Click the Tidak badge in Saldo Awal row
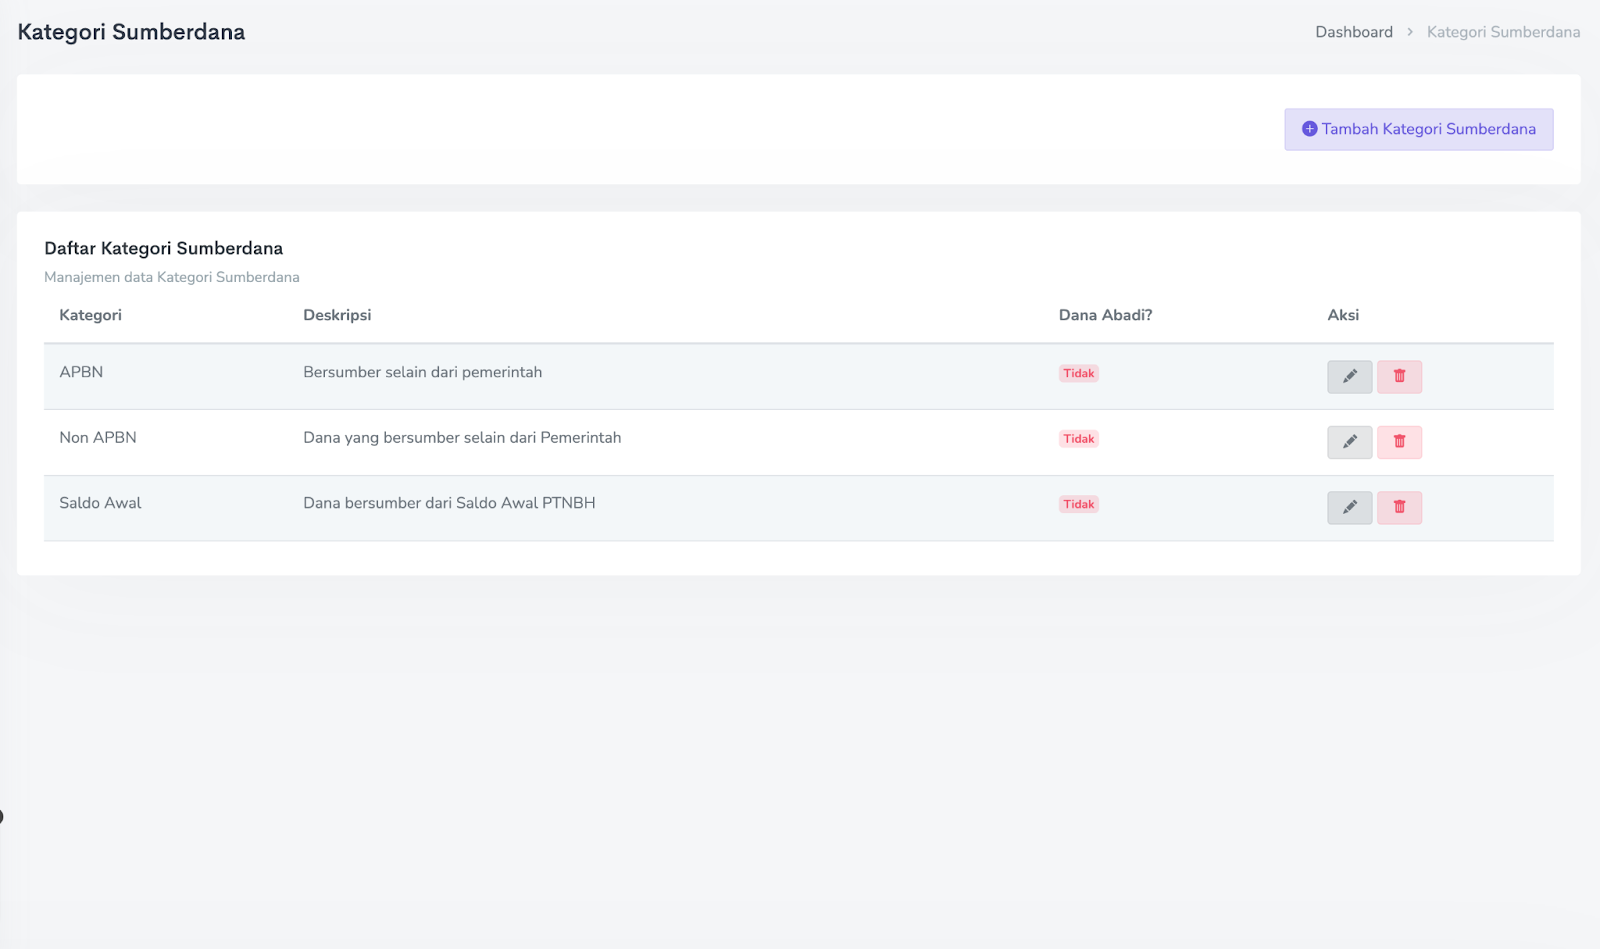 coord(1078,505)
